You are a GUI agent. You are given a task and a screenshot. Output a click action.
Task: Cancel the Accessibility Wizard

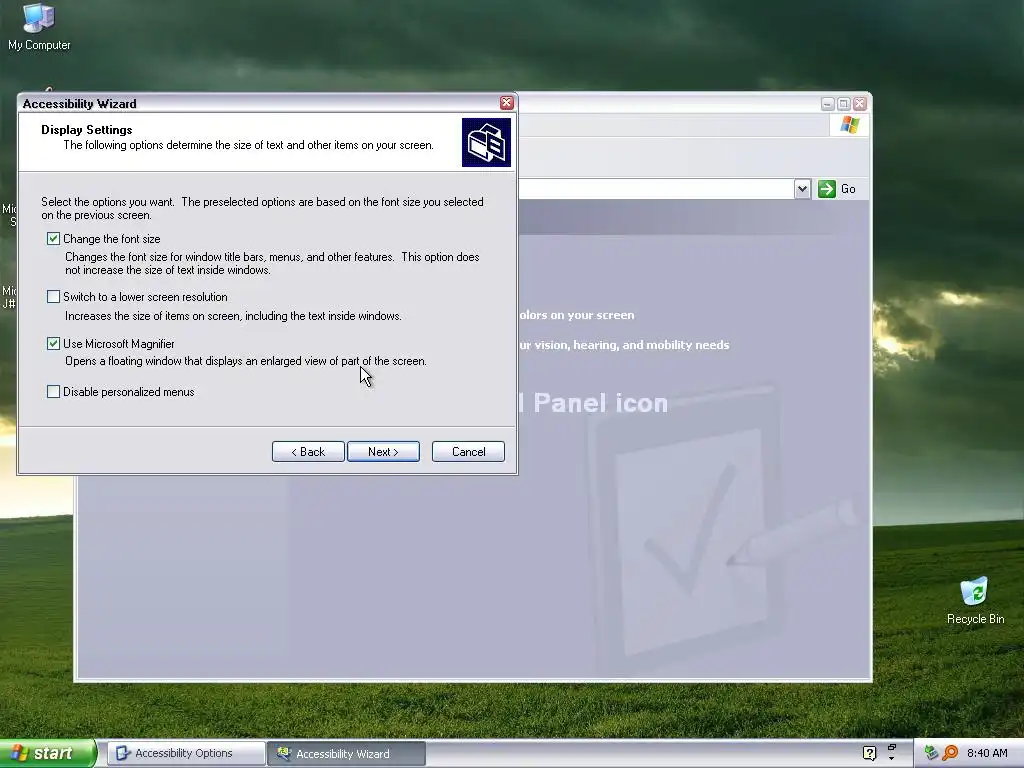pos(468,452)
